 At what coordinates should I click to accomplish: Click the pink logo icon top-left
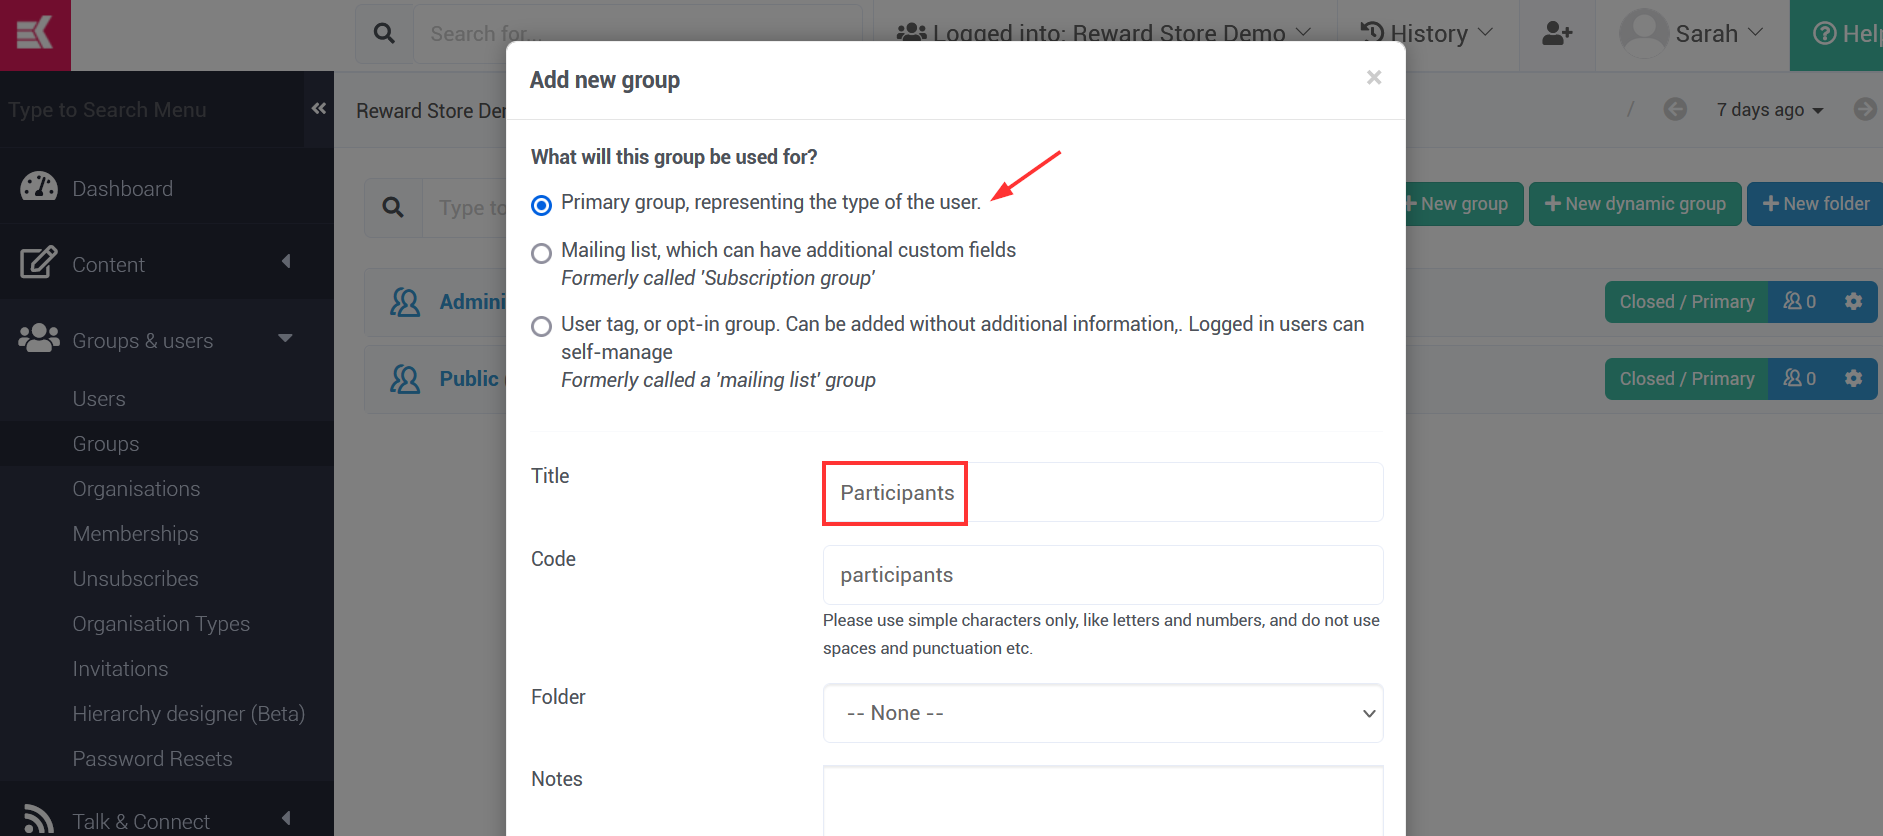(x=35, y=35)
